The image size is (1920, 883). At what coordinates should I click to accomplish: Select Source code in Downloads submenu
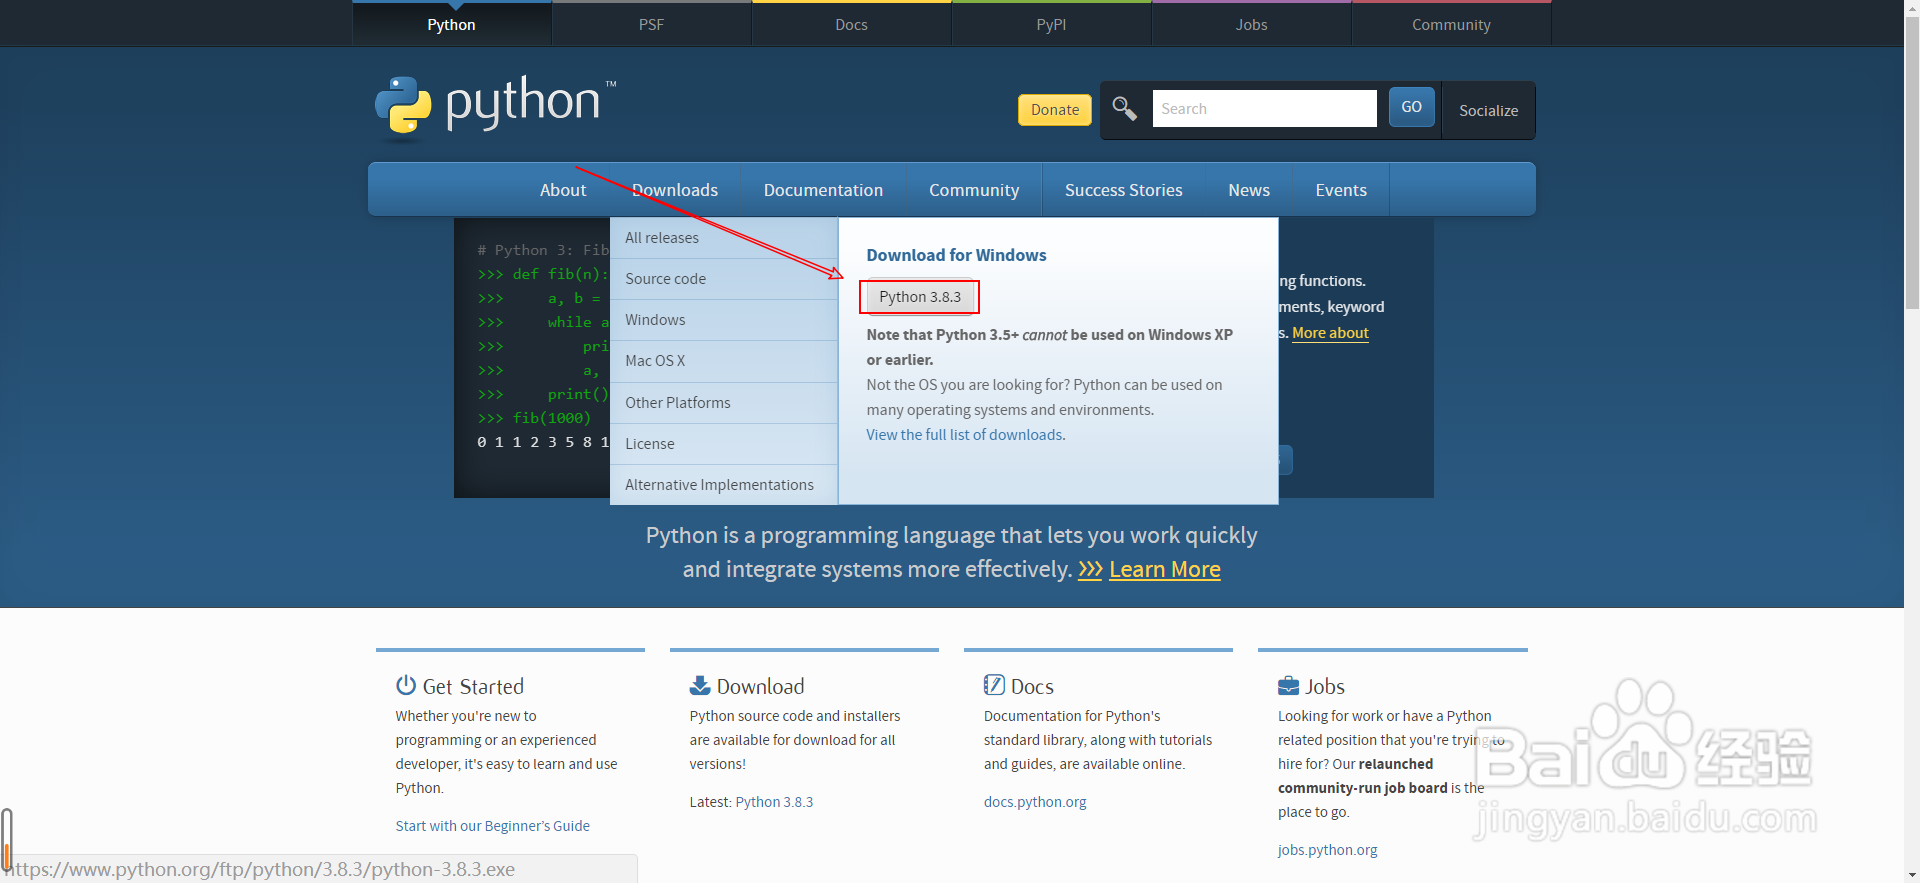(x=724, y=279)
